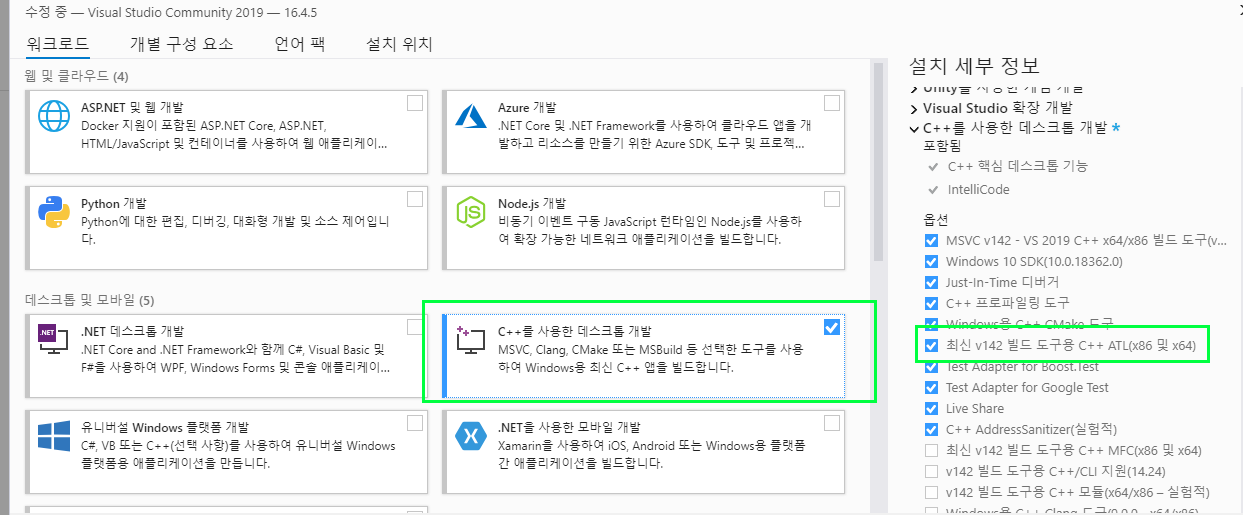Image resolution: width=1243 pixels, height=515 pixels.
Task: Open the 개별 구성 요소 tab
Action: (181, 44)
